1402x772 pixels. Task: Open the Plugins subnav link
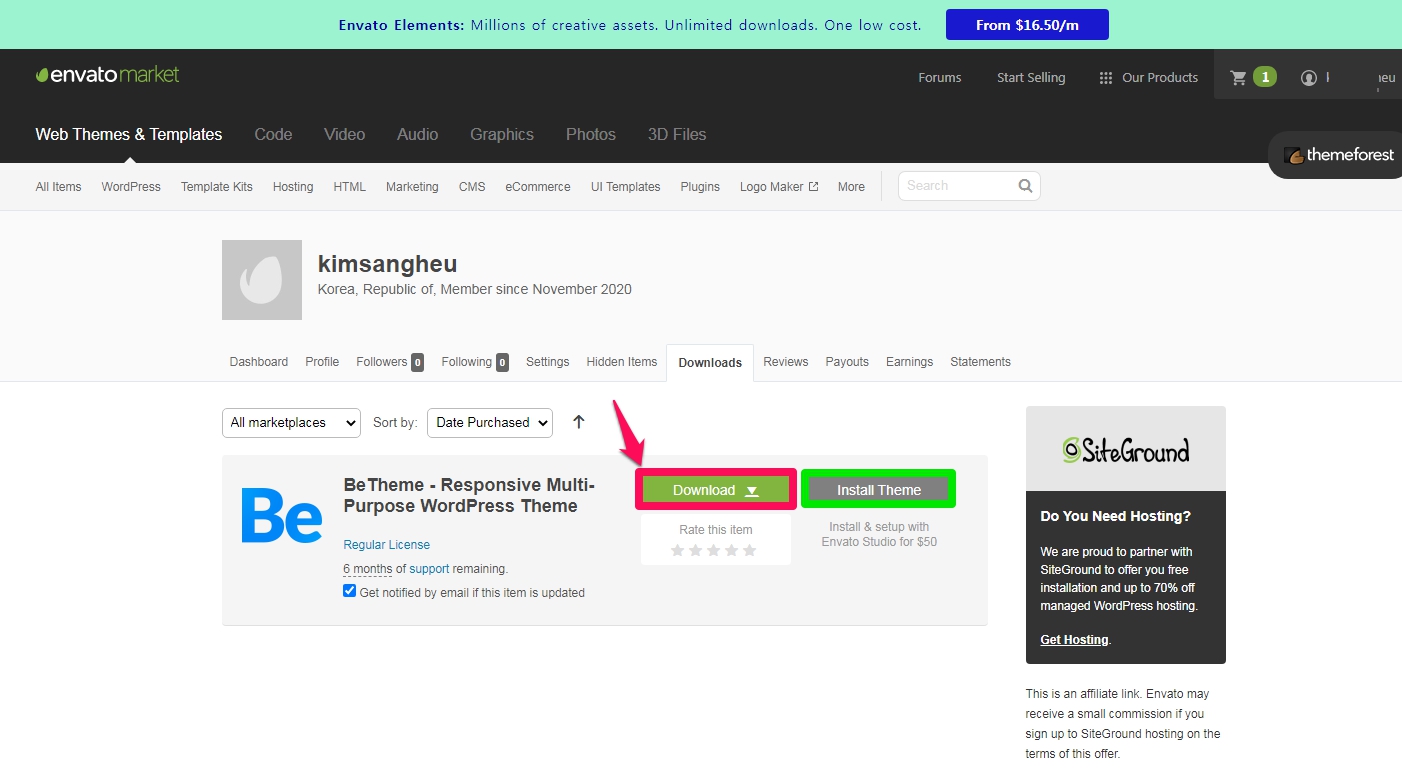(700, 187)
